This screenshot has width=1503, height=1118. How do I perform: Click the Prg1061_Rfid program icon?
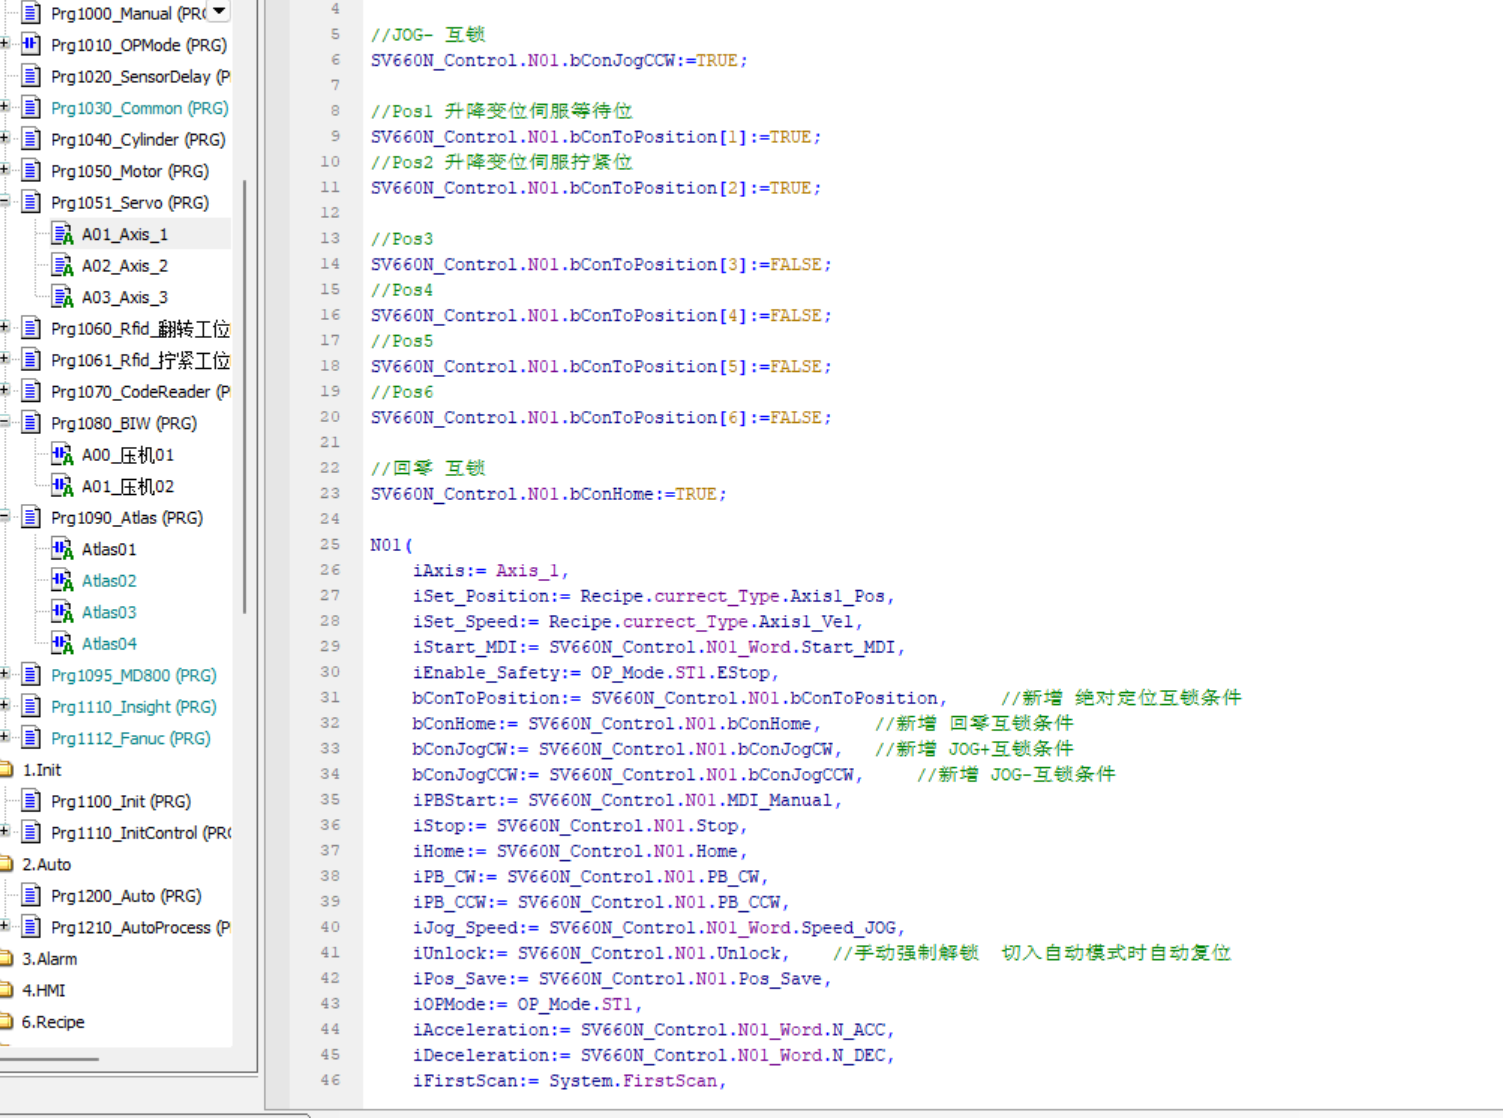[x=31, y=360]
